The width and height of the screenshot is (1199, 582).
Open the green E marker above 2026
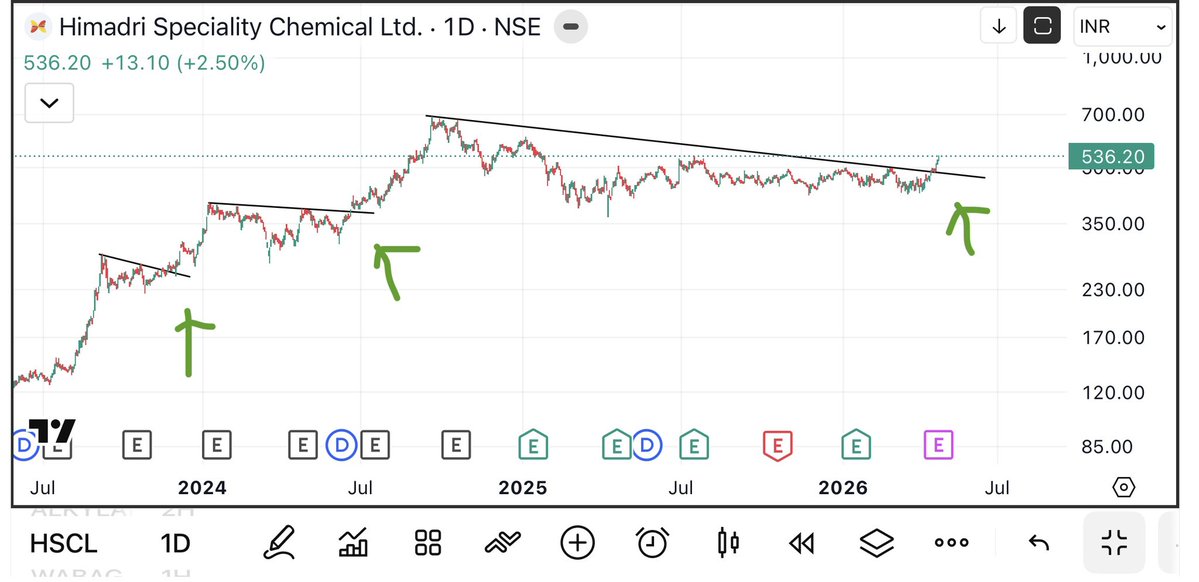856,444
